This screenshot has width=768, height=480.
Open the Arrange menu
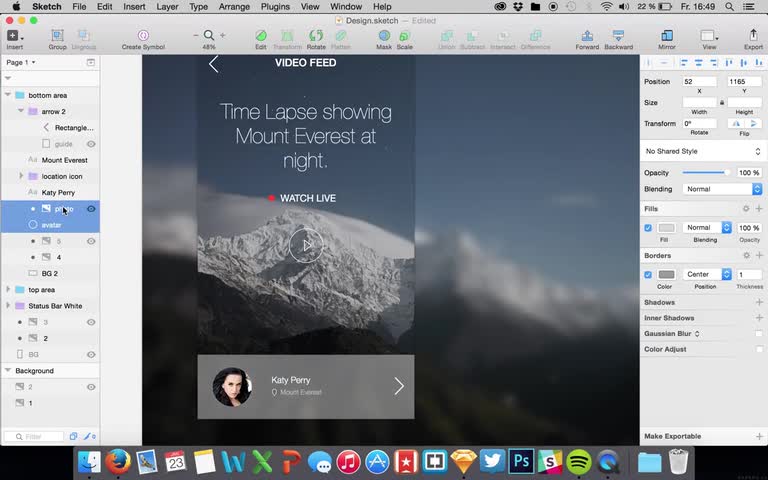click(234, 7)
